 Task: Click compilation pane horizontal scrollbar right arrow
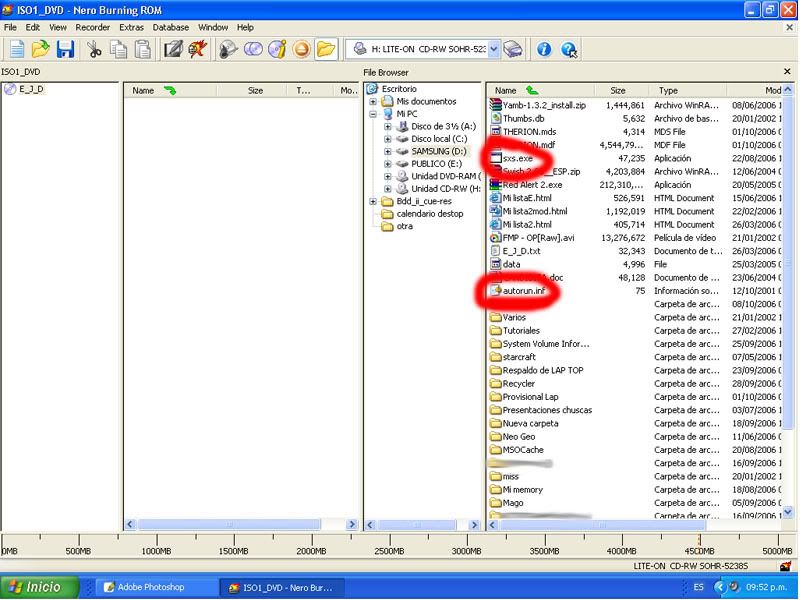pos(352,524)
